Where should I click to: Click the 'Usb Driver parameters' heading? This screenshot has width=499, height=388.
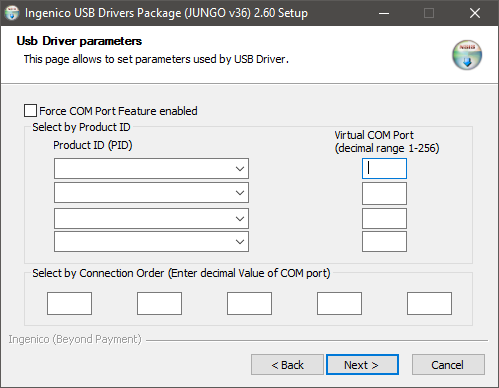pyautogui.click(x=79, y=41)
